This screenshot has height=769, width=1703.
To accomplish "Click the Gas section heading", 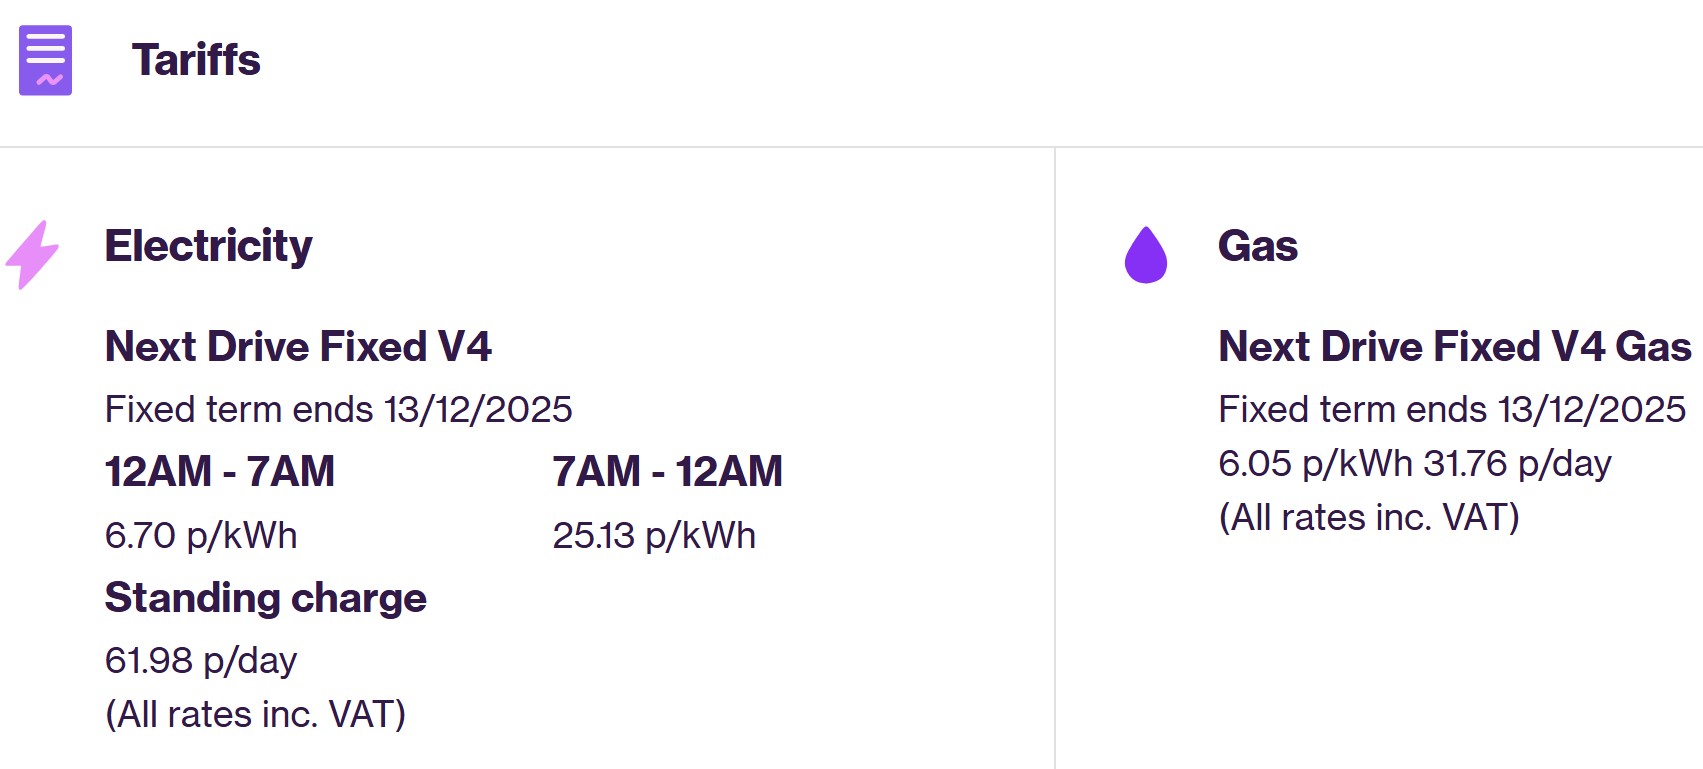I will [1257, 246].
